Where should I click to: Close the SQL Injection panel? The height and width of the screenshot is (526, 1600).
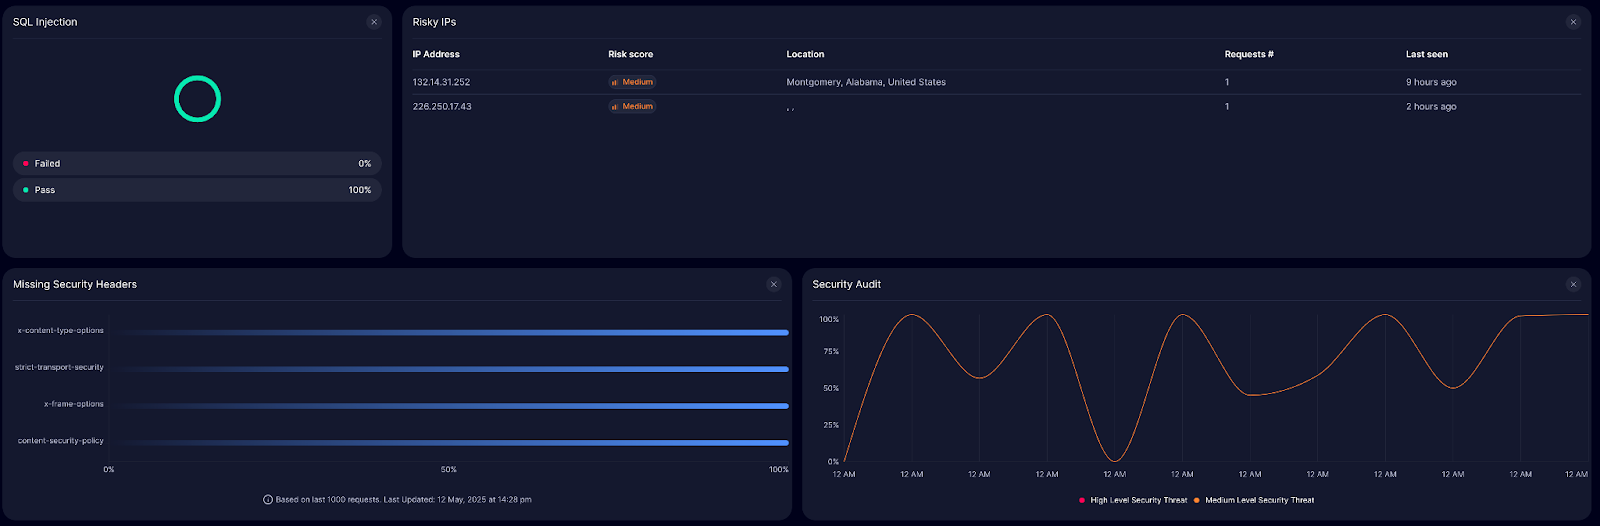pyautogui.click(x=374, y=22)
